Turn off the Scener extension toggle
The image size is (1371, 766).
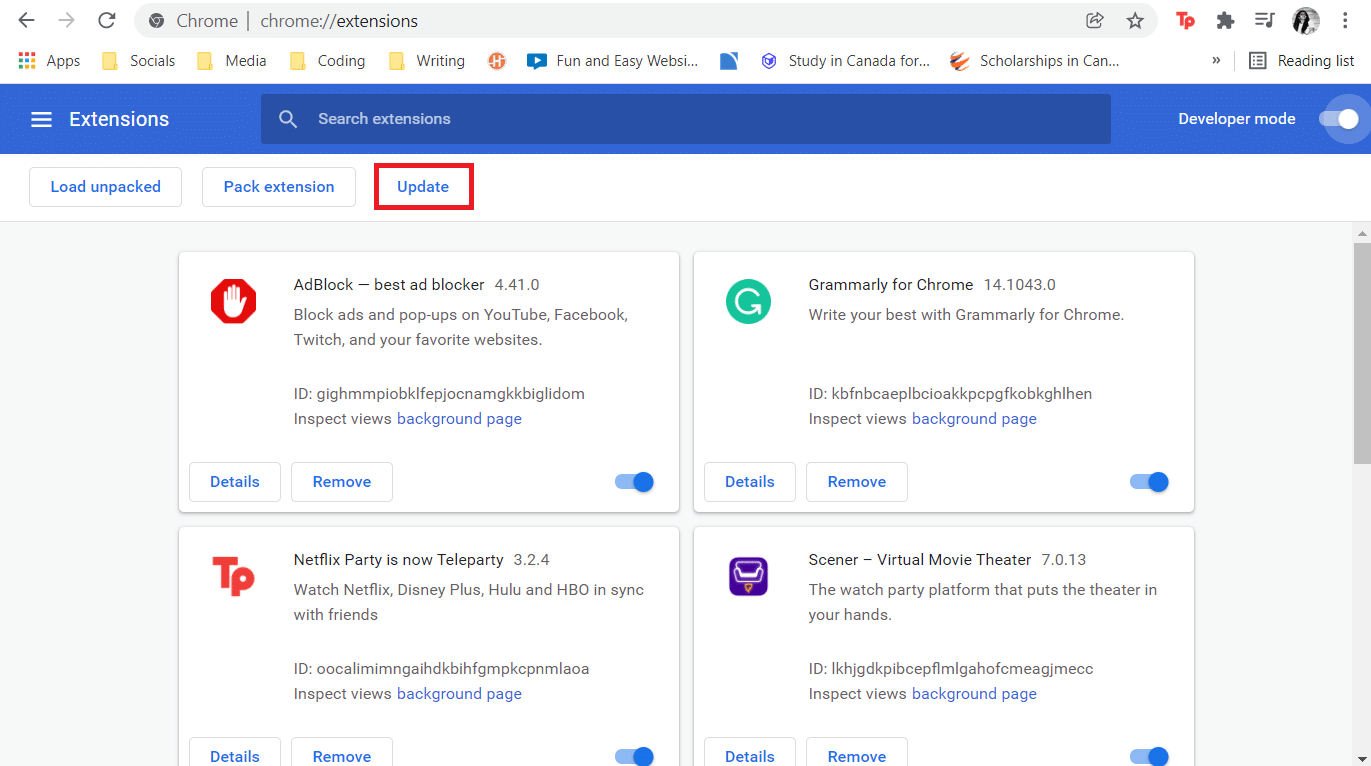[1149, 757]
